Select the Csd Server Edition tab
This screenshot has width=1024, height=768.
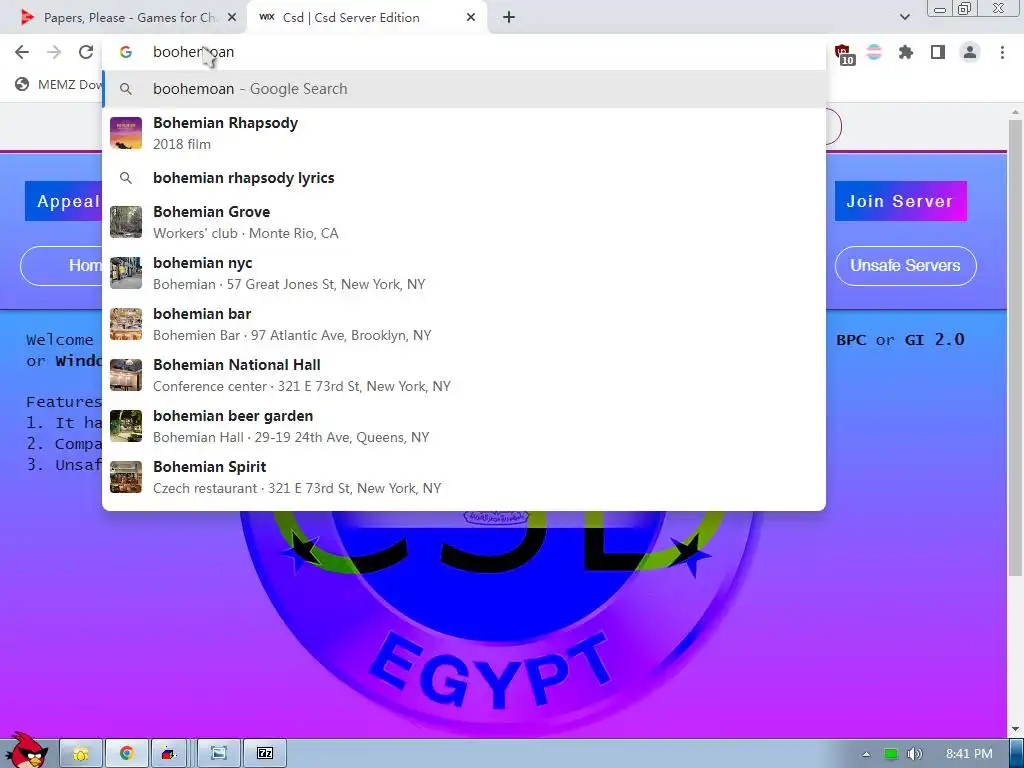[367, 18]
